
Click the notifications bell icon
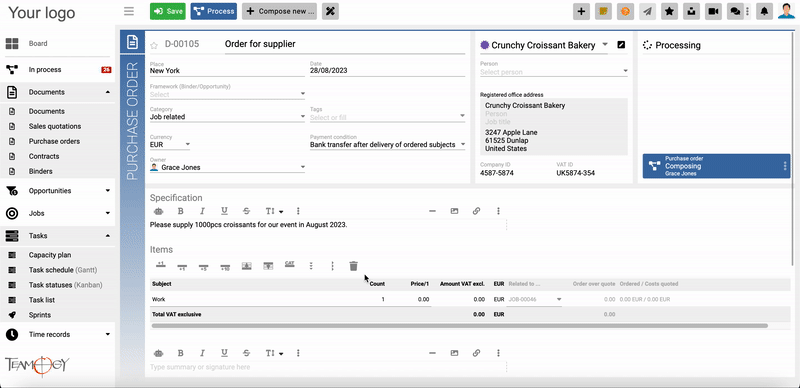(x=764, y=11)
